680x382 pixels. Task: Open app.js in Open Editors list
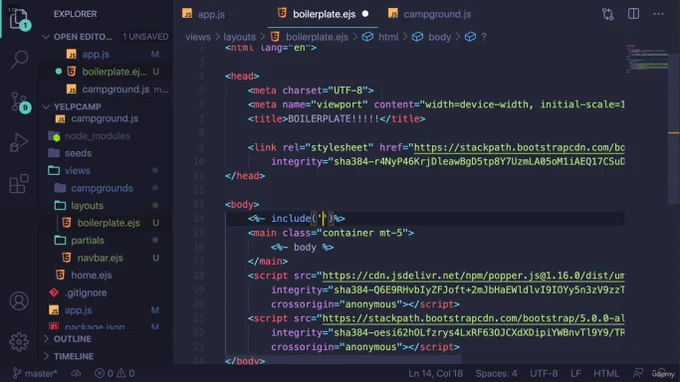(x=95, y=54)
